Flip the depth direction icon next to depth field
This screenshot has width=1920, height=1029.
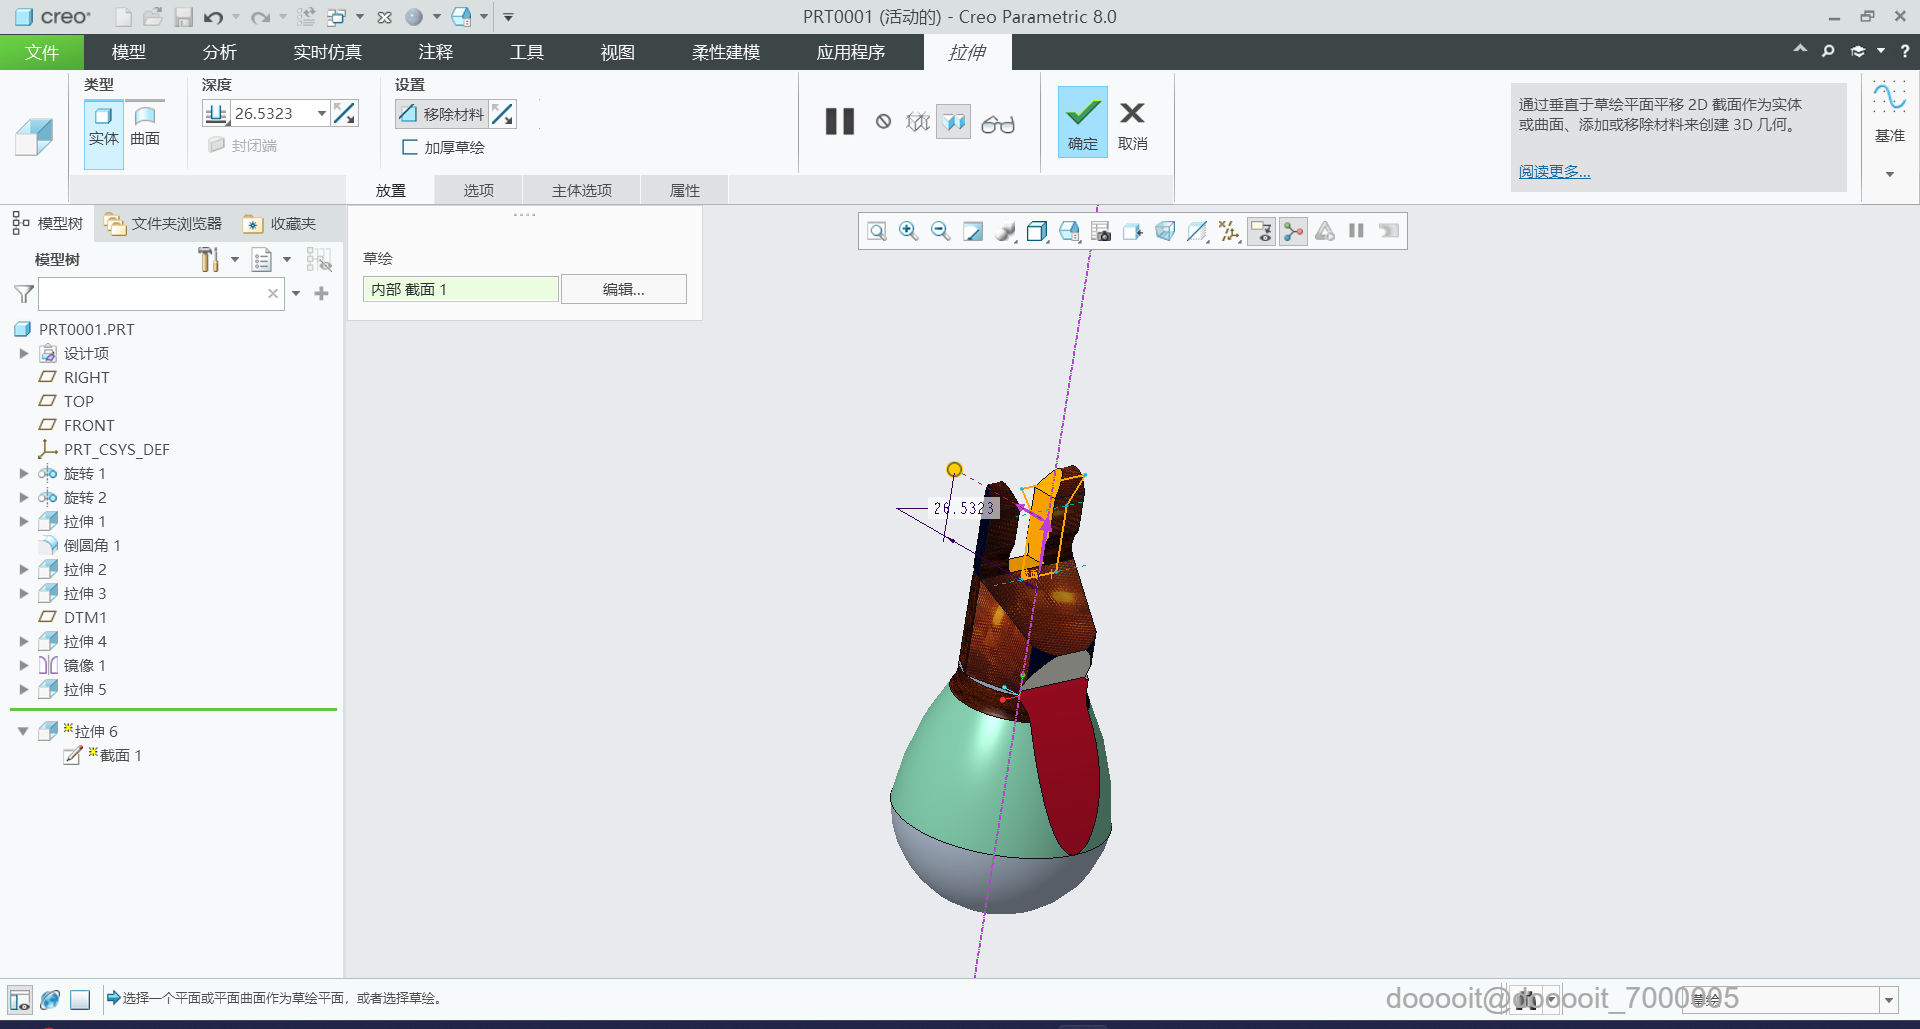(345, 114)
